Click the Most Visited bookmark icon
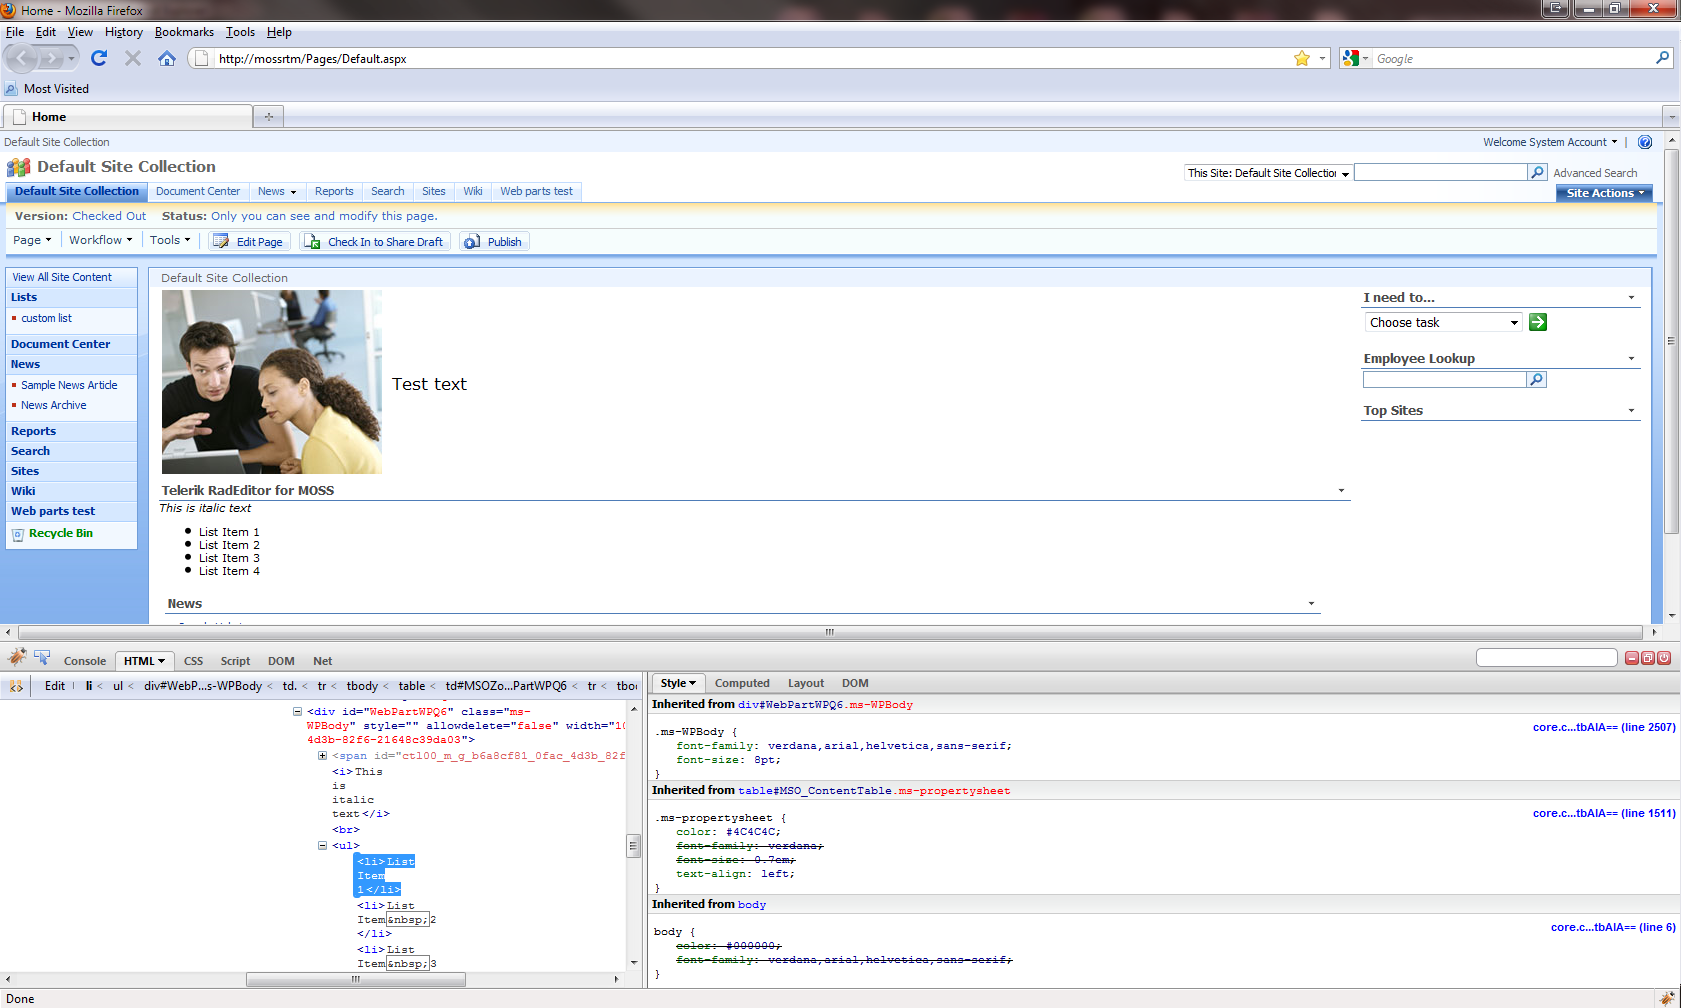 [11, 89]
